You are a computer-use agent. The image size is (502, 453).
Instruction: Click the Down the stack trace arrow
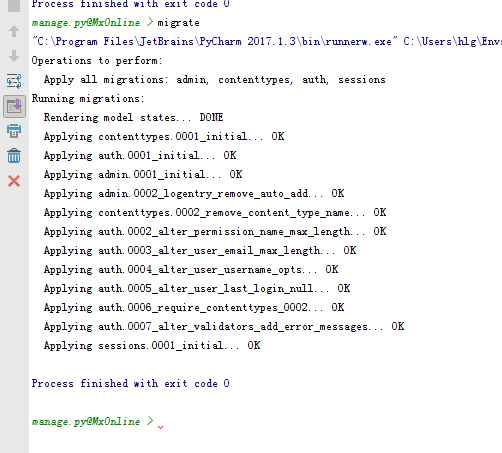pyautogui.click(x=14, y=56)
